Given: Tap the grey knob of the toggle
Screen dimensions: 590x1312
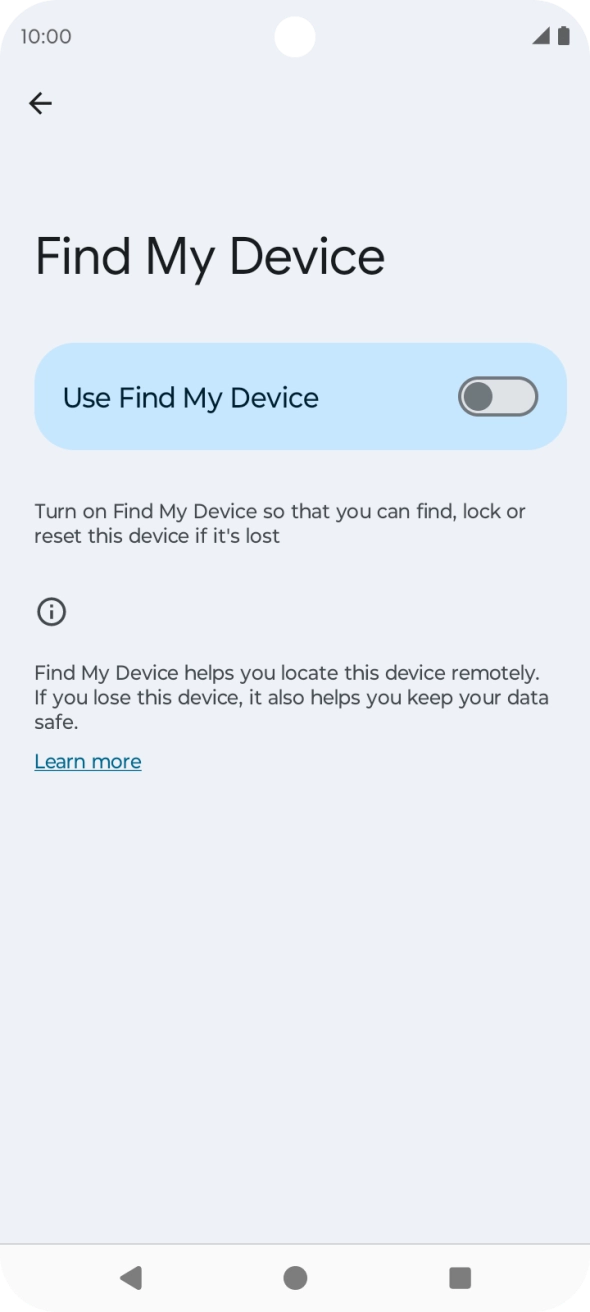Looking at the screenshot, I should [478, 397].
